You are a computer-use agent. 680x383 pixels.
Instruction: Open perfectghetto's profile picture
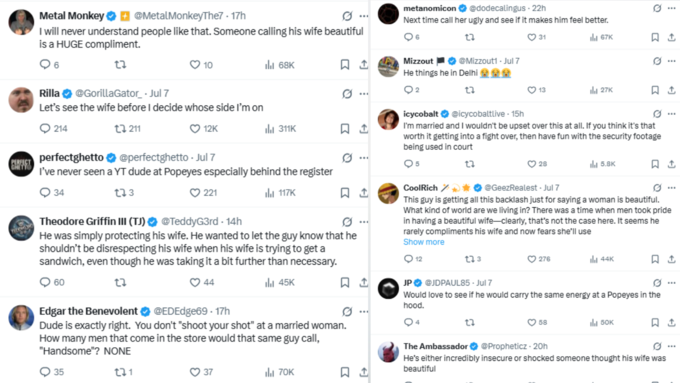point(21,164)
